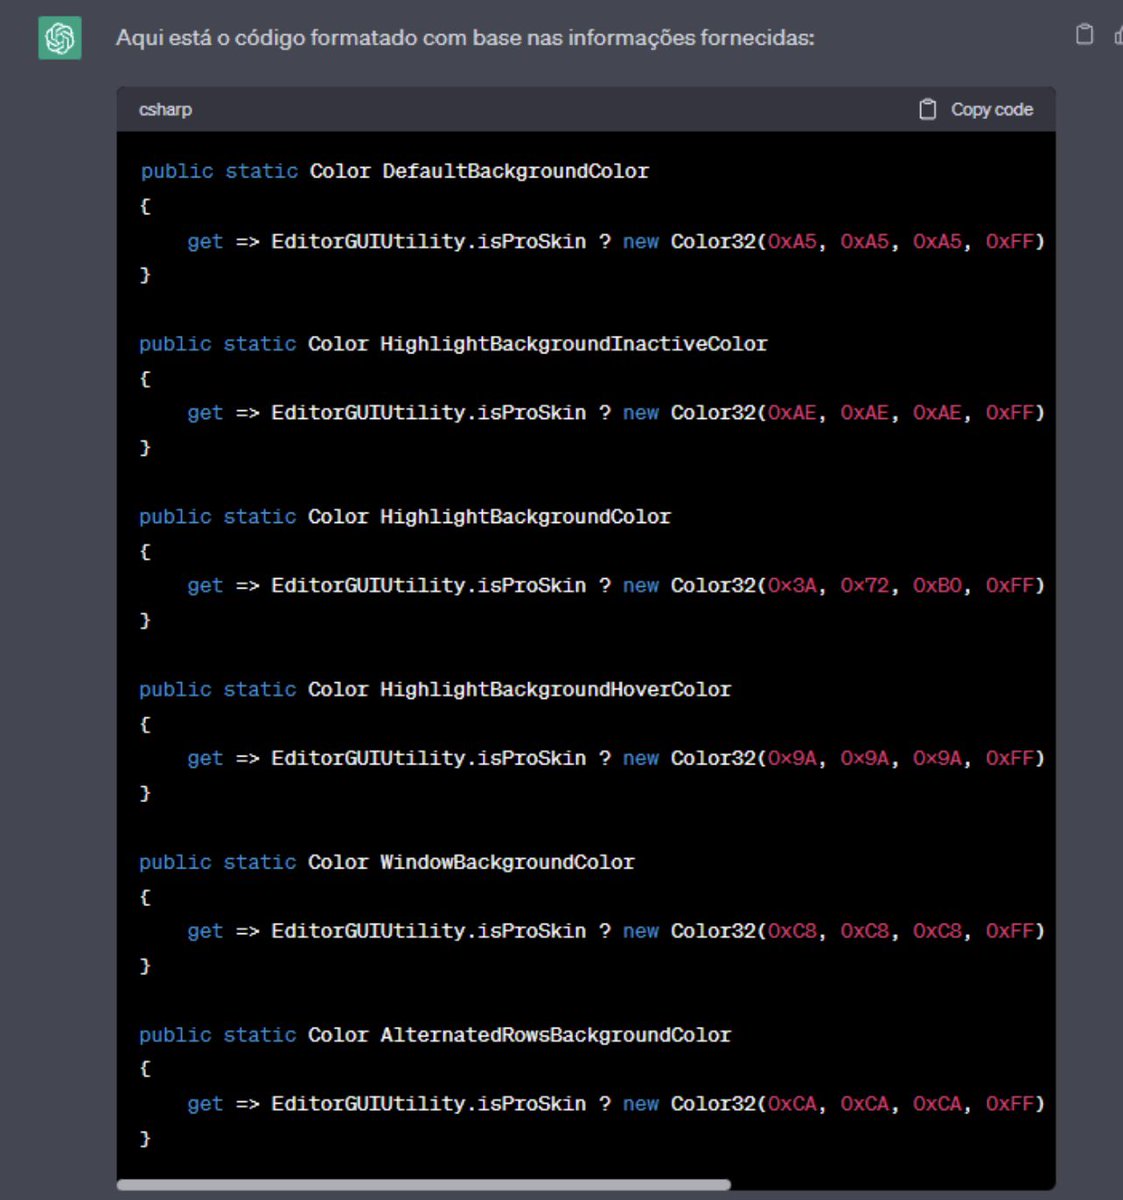Click the HighlightBackgroundColor property name
Image resolution: width=1123 pixels, height=1200 pixels.
[526, 517]
